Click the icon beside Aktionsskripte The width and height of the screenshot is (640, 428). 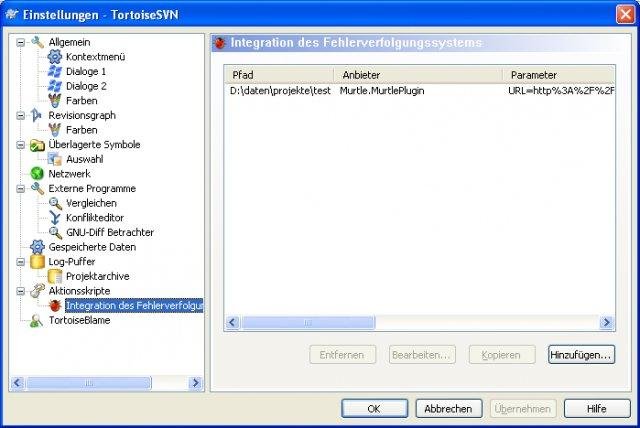pyautogui.click(x=37, y=291)
